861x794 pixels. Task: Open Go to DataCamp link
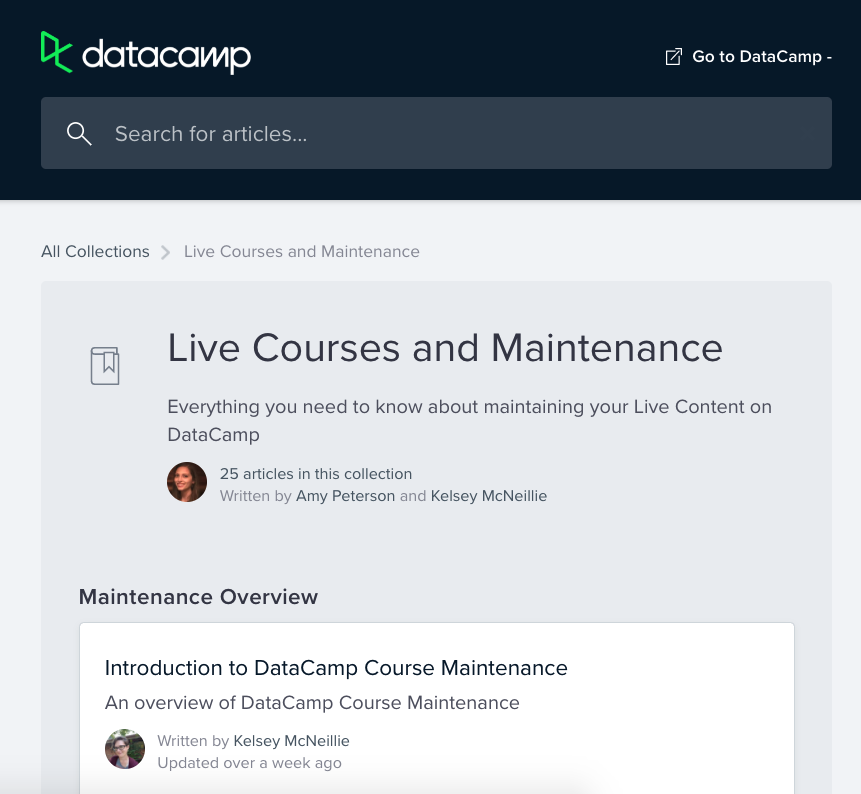[762, 57]
